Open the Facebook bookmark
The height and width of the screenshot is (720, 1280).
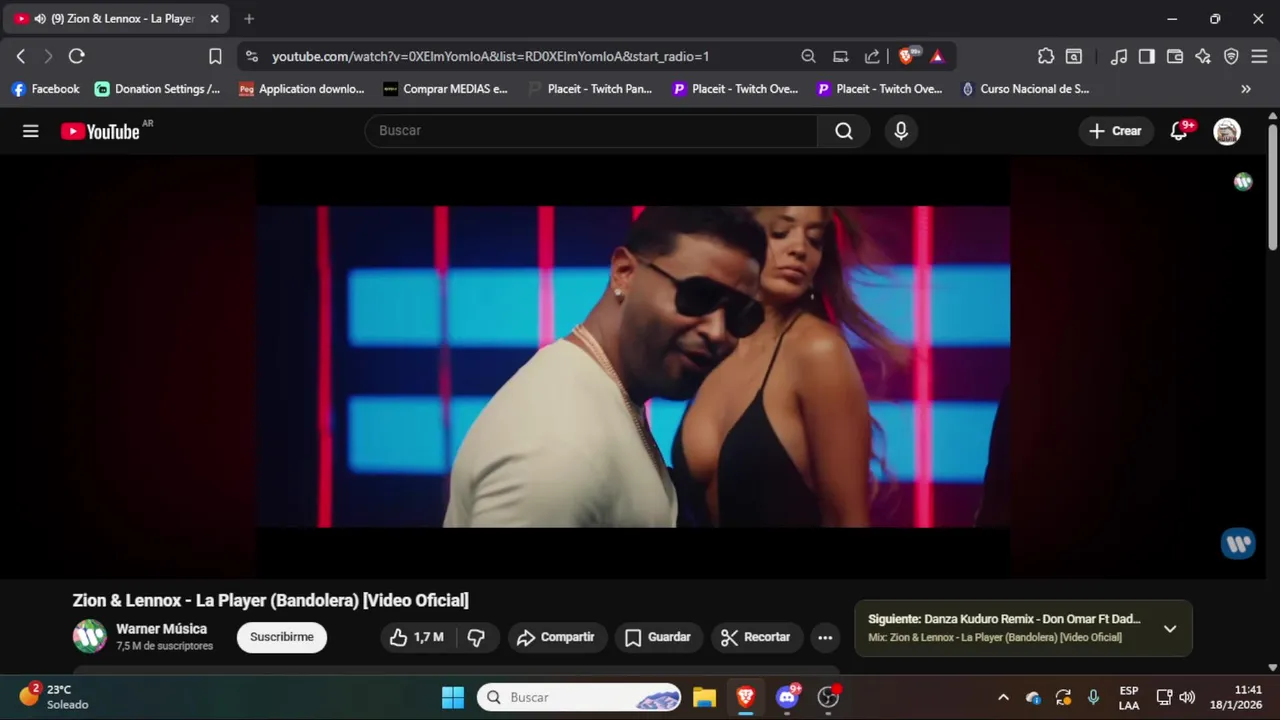click(46, 89)
